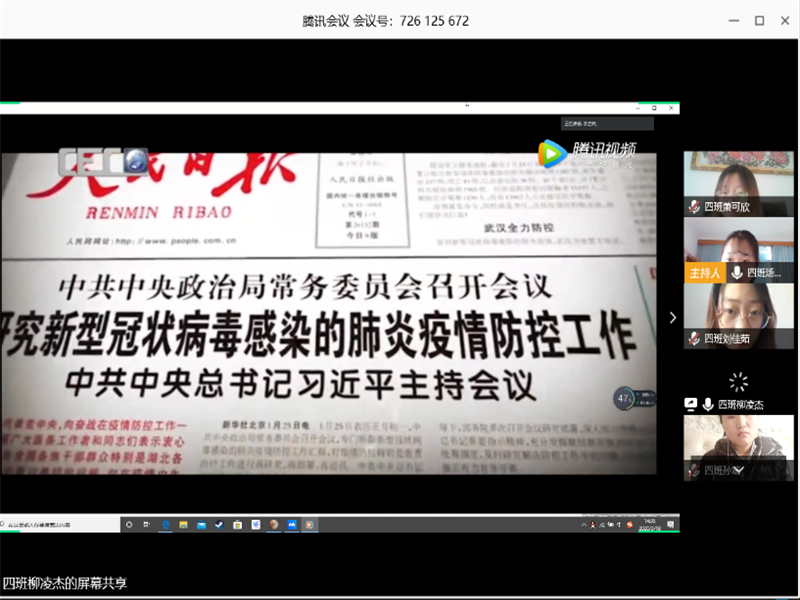Maximize the shared inner window
The height and width of the screenshot is (600, 800).
click(655, 108)
